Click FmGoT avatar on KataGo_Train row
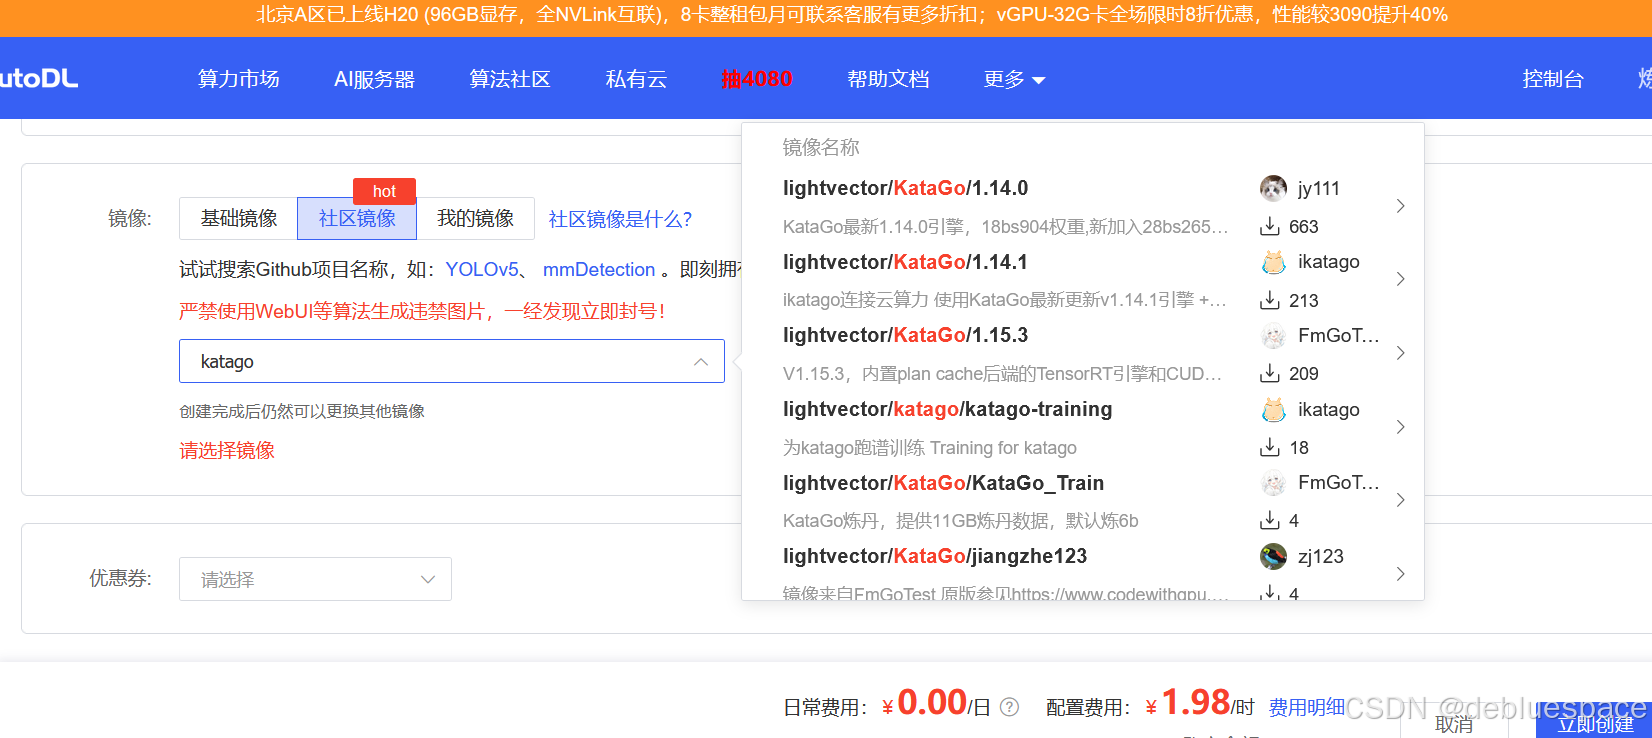The image size is (1652, 738). [x=1273, y=483]
